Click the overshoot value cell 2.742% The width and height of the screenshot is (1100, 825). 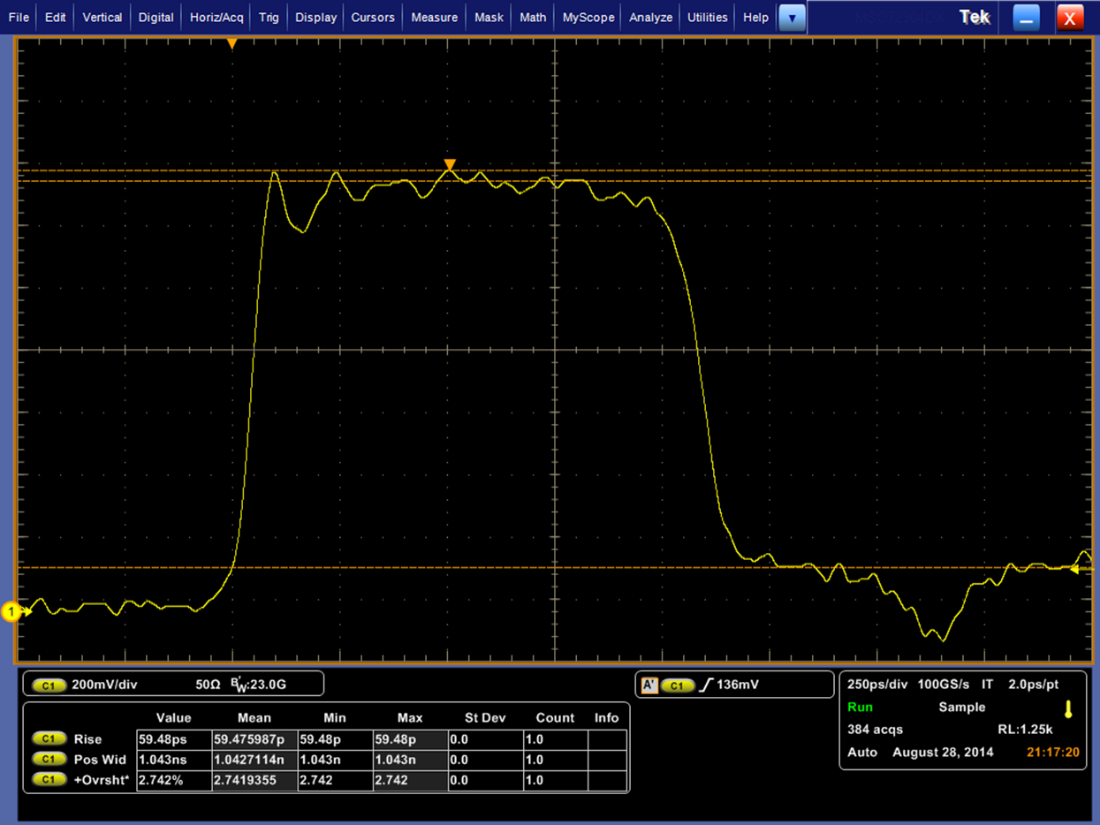(x=174, y=780)
